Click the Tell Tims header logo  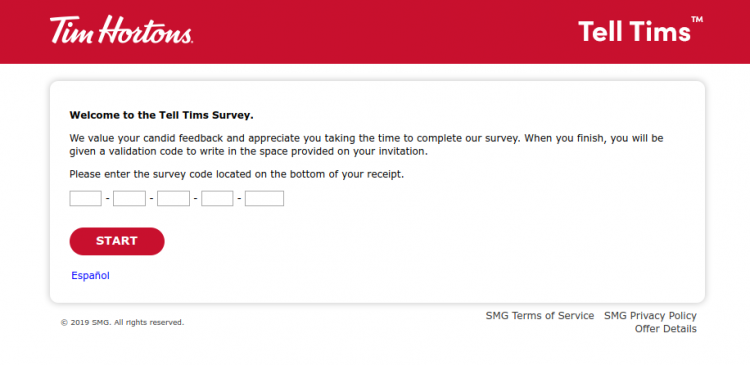point(640,30)
